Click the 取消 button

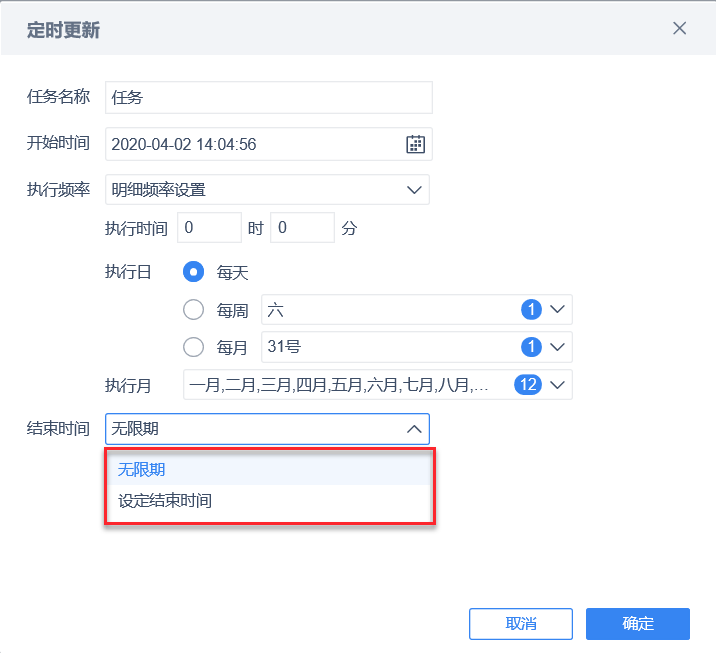tap(521, 624)
